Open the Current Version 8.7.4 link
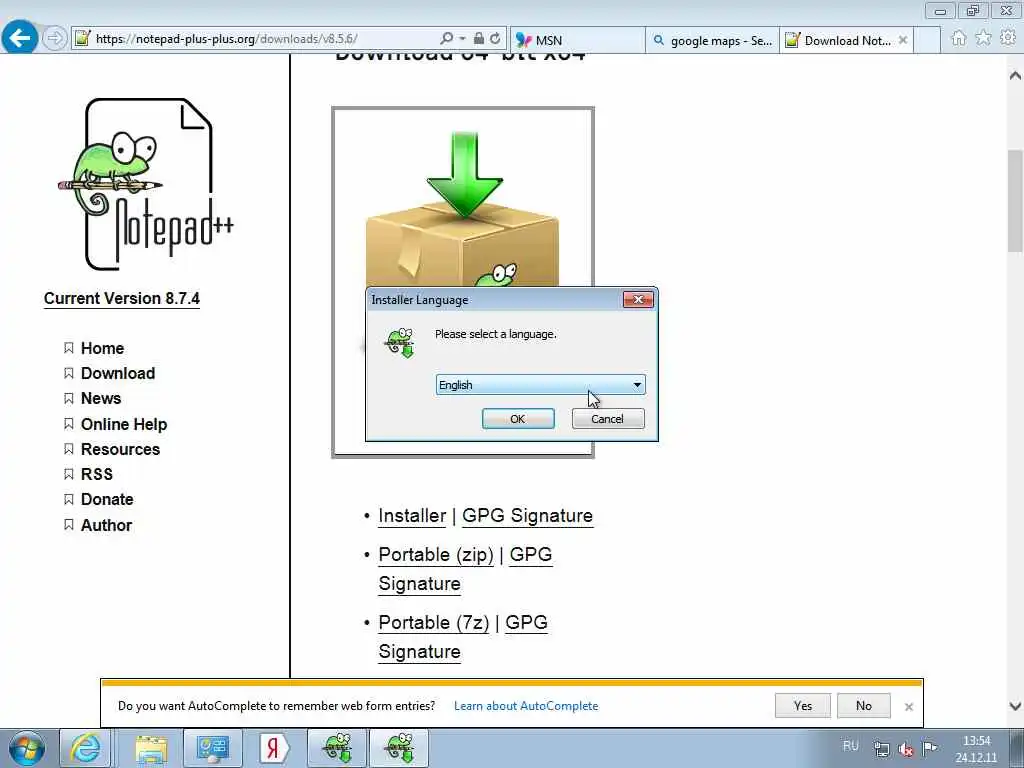1024x768 pixels. tap(121, 298)
